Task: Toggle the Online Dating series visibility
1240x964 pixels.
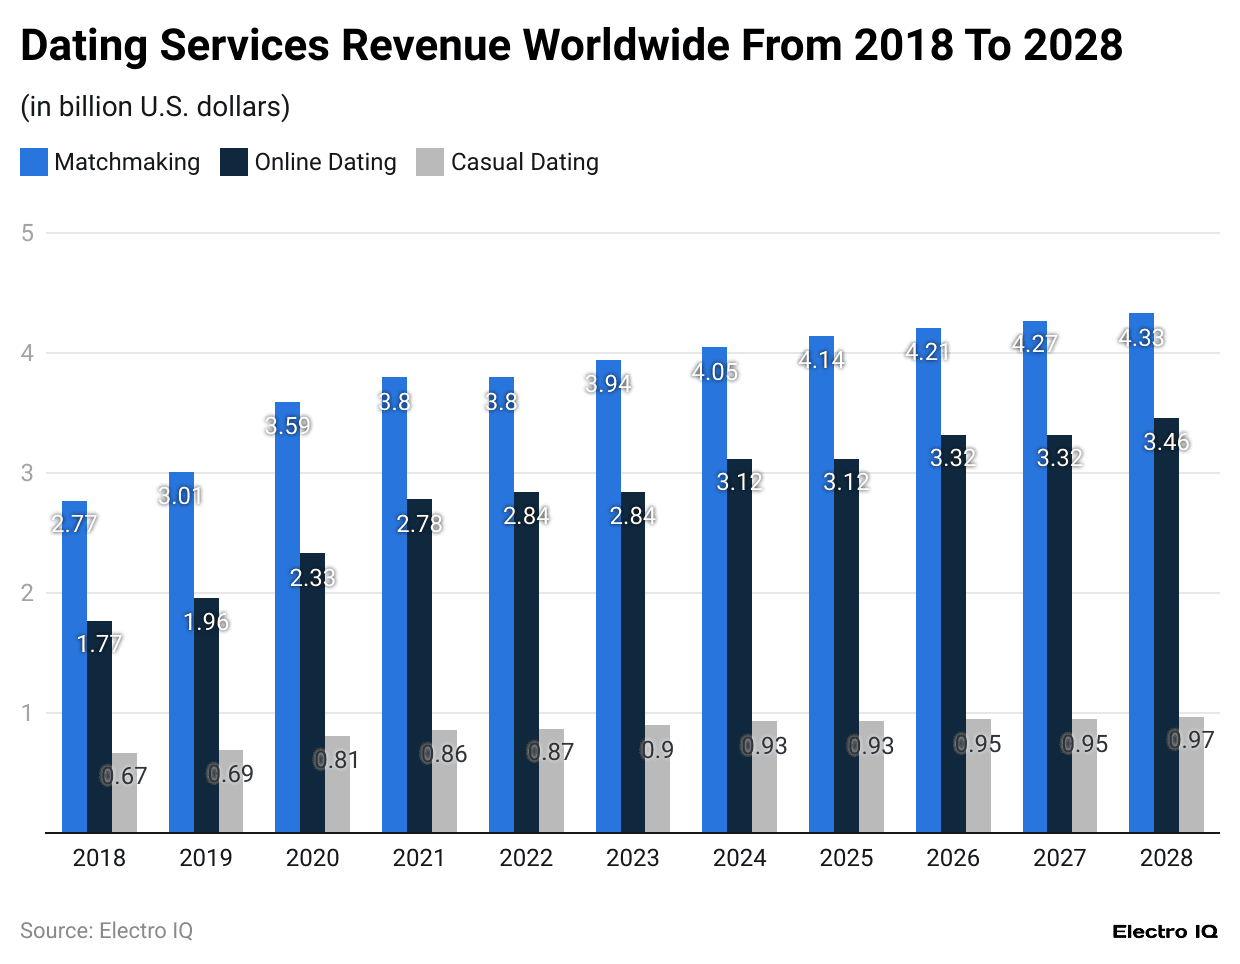Action: coord(325,162)
